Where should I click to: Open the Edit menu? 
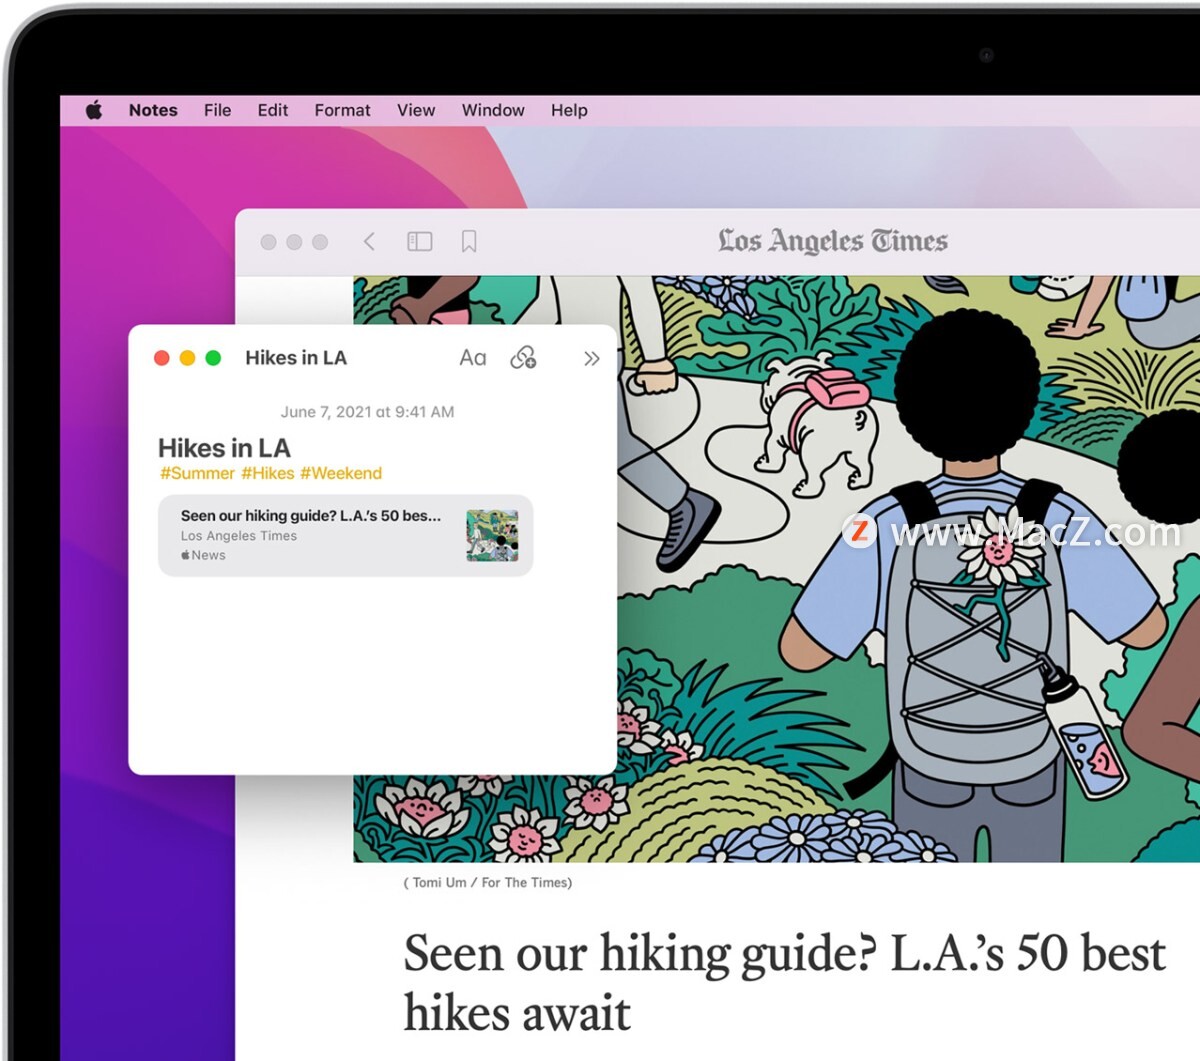[x=272, y=110]
